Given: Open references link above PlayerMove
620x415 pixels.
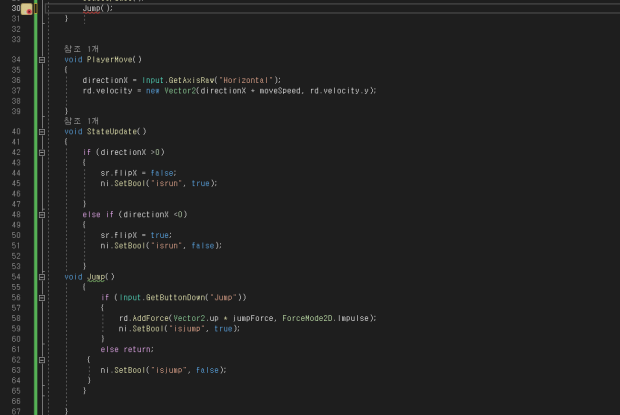Looking at the screenshot, I should [81, 49].
